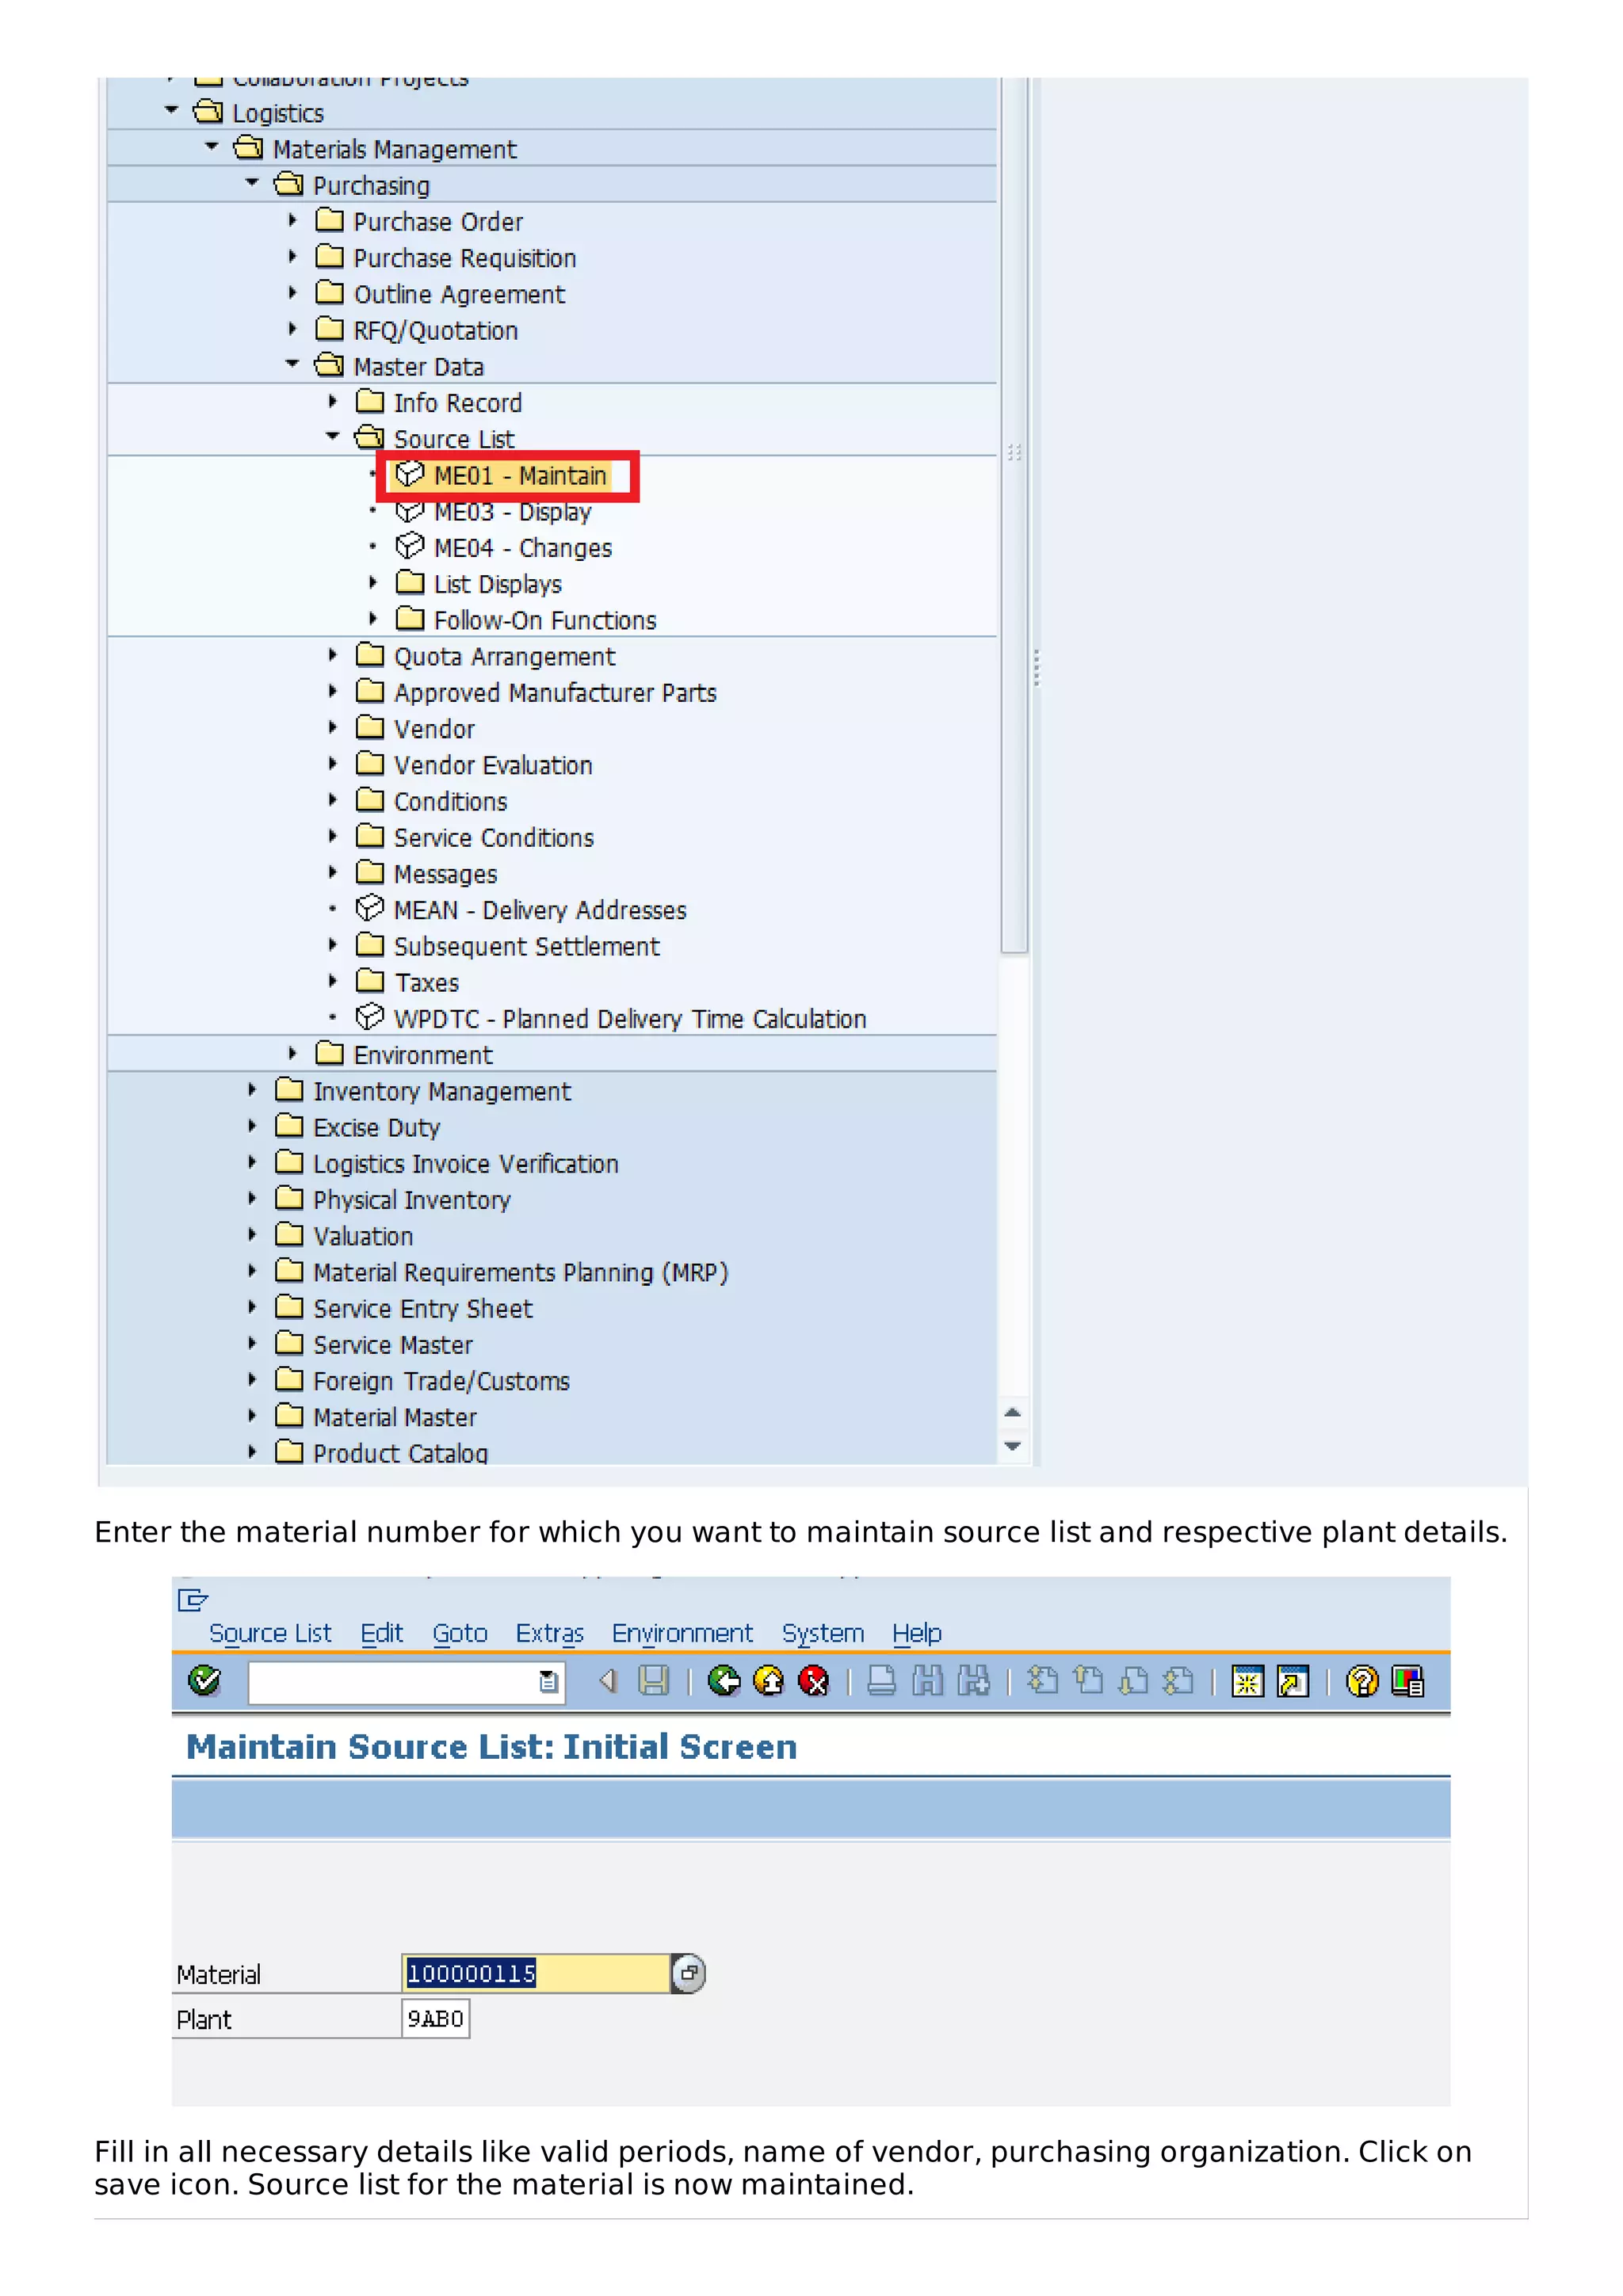Click the Material number input field

coord(536,1973)
